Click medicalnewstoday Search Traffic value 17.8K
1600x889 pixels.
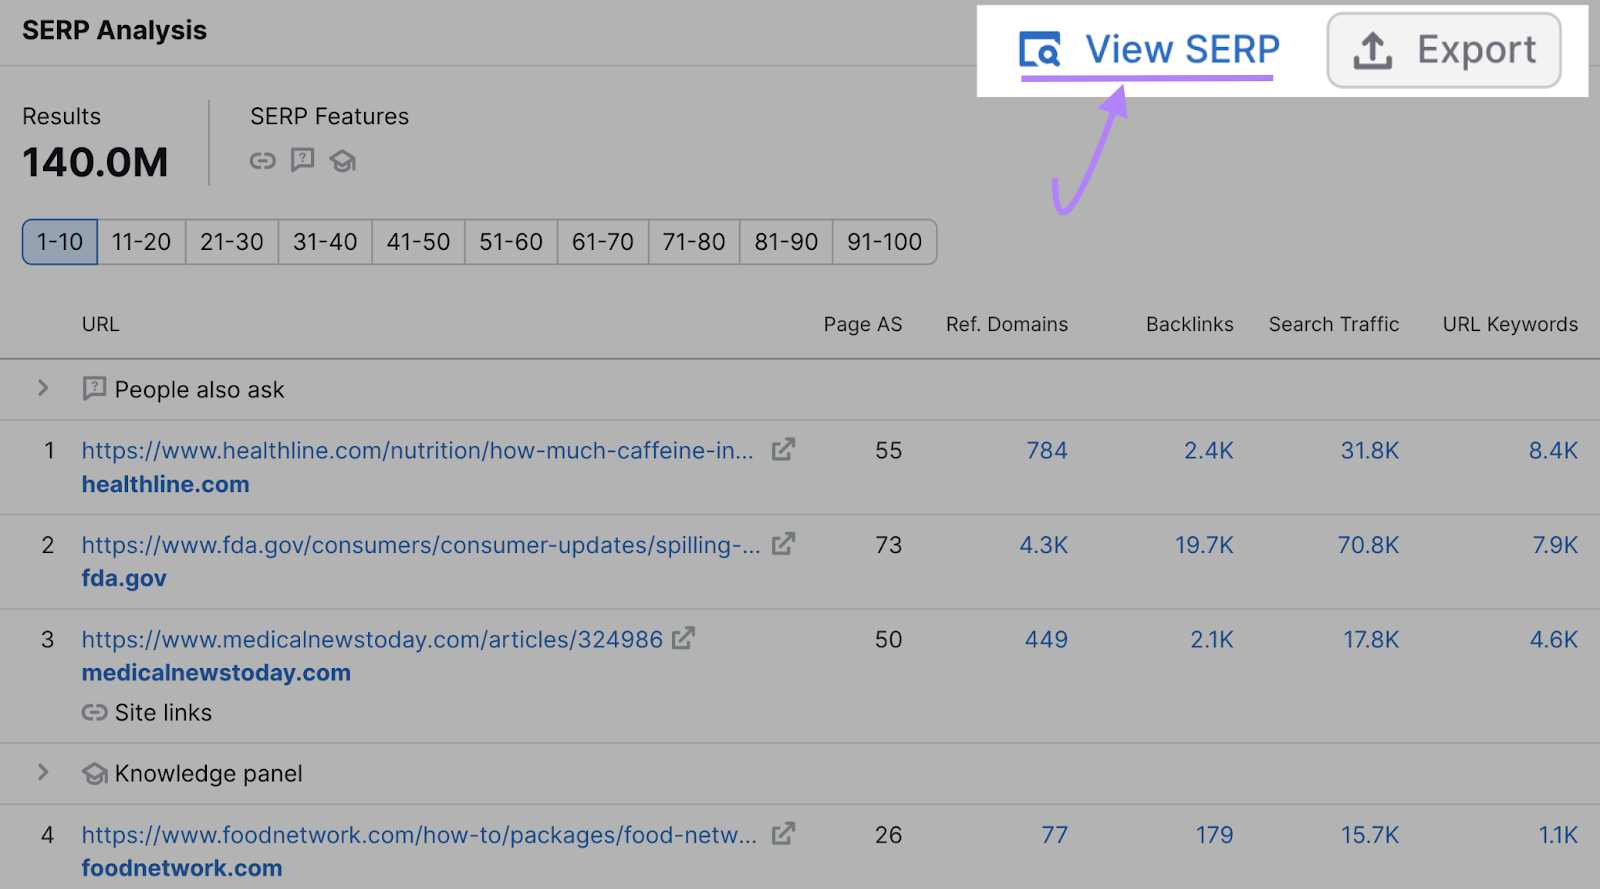coord(1371,640)
